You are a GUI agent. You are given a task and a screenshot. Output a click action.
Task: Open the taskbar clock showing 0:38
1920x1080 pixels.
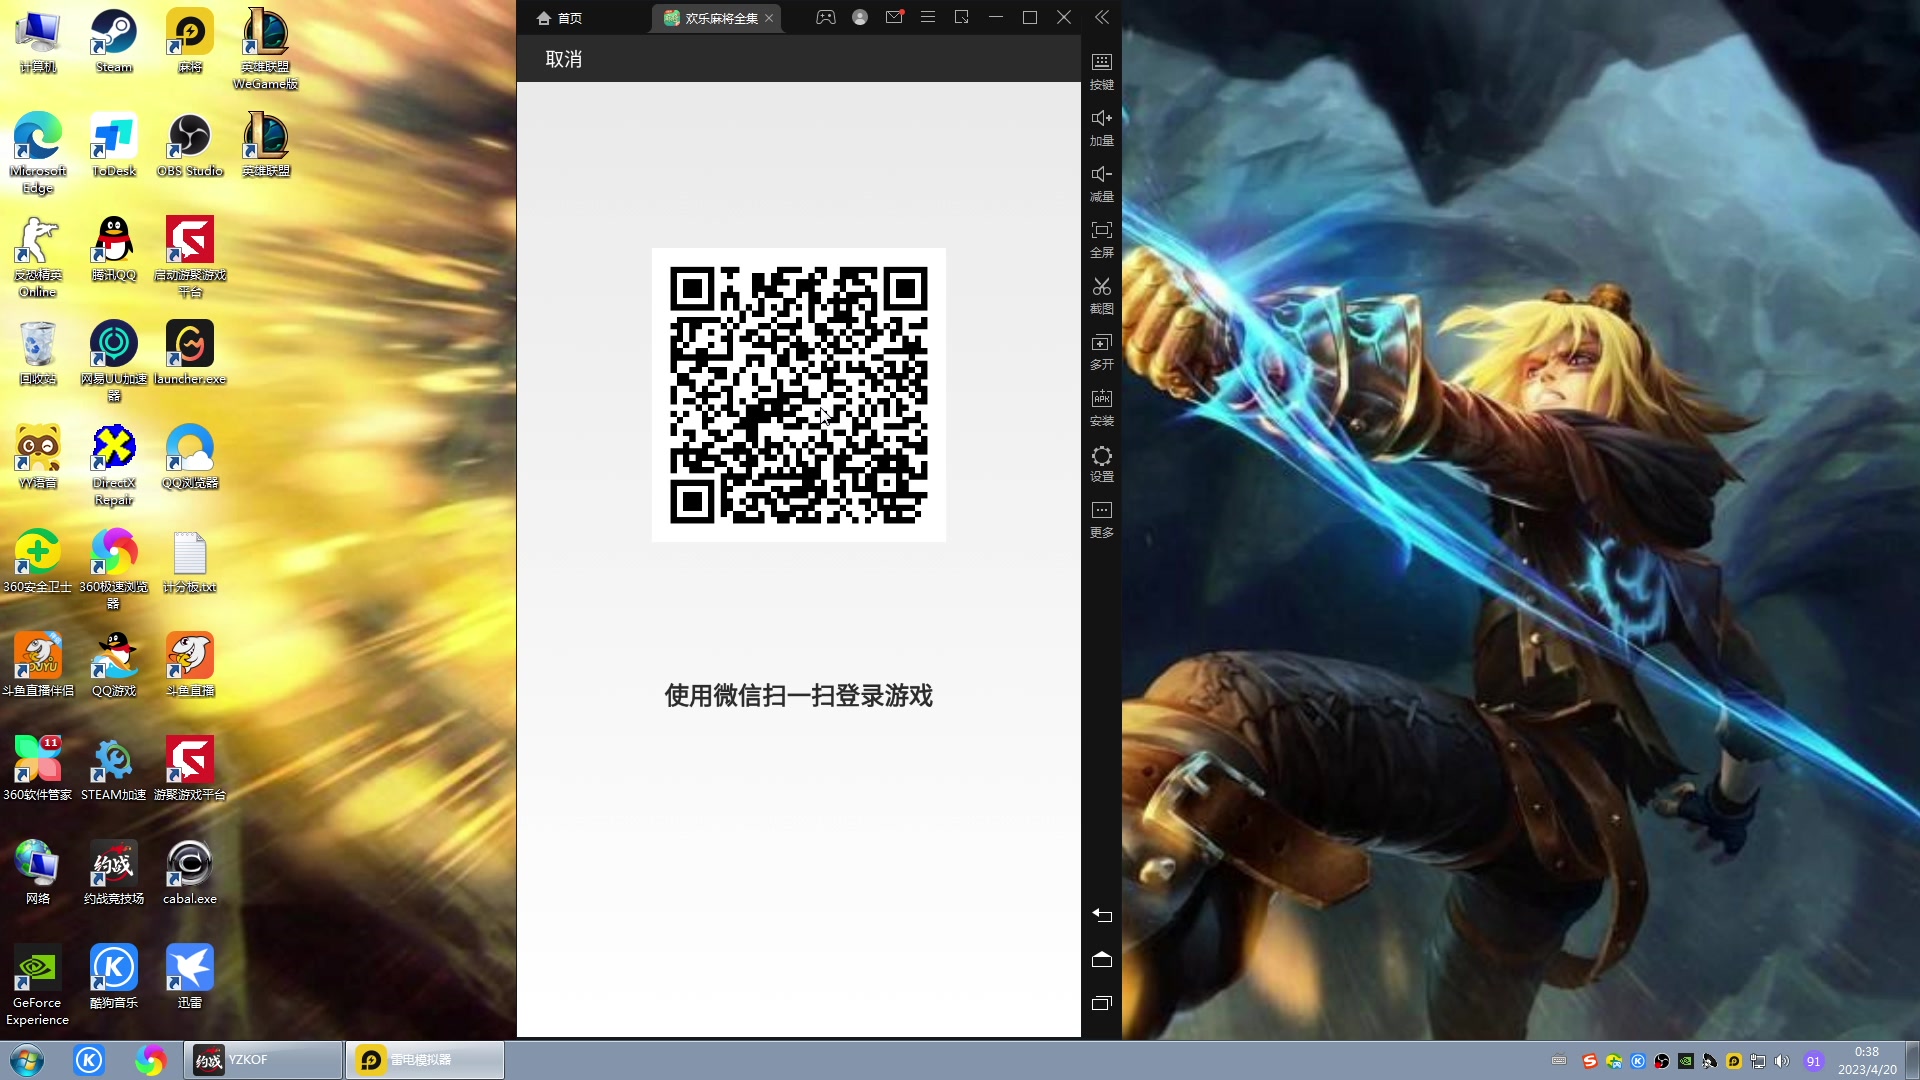[x=1866, y=1060]
